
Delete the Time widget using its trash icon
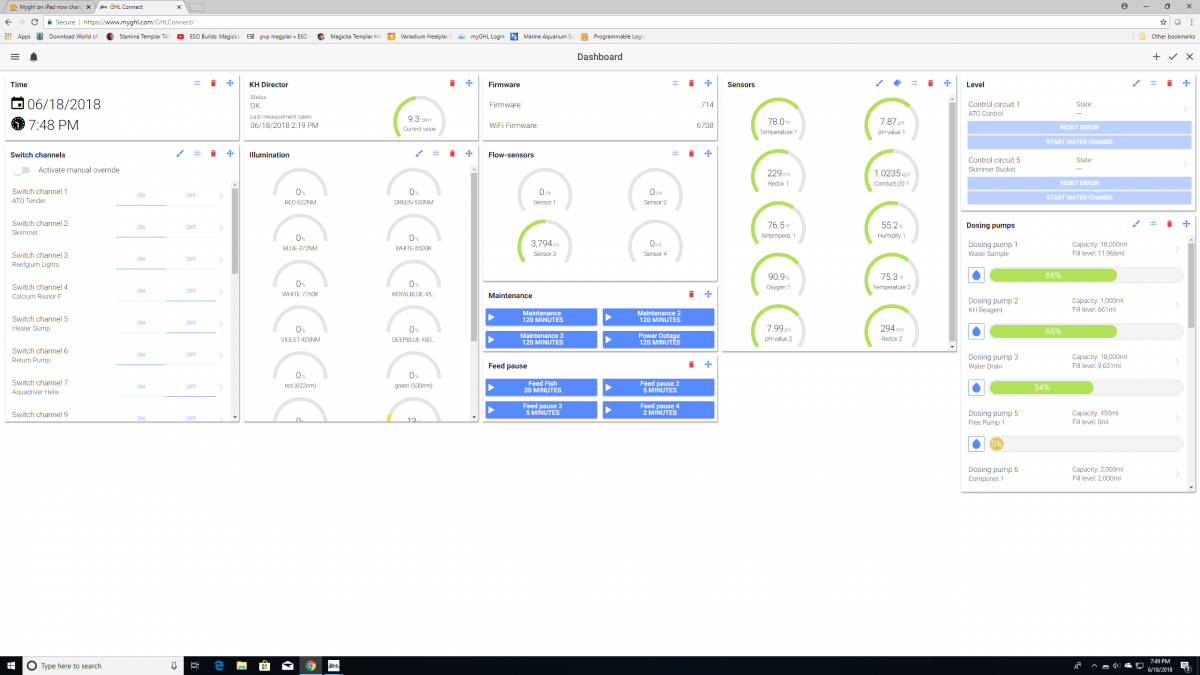[213, 83]
